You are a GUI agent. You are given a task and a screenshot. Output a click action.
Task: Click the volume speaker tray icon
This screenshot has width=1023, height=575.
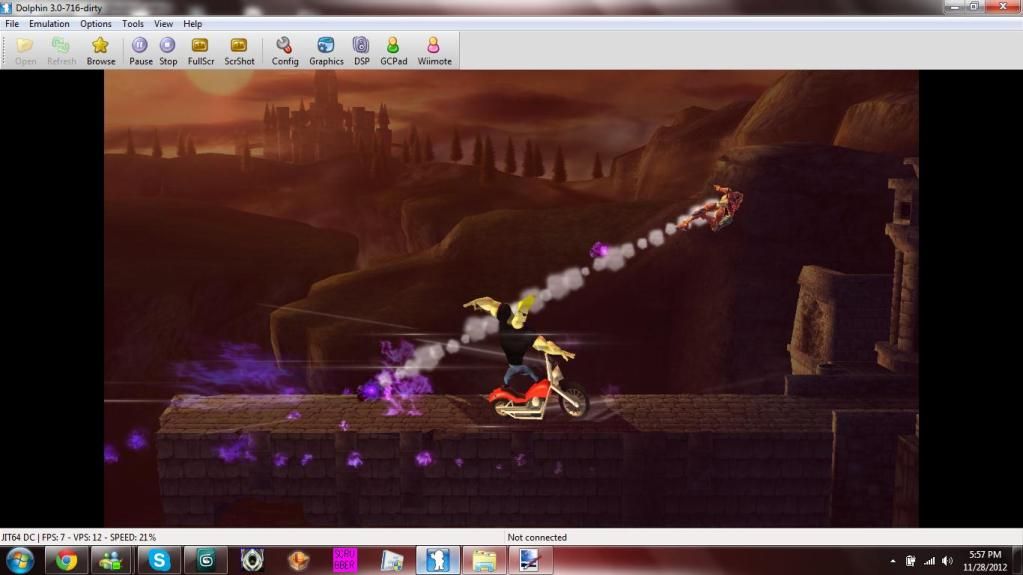pyautogui.click(x=947, y=561)
